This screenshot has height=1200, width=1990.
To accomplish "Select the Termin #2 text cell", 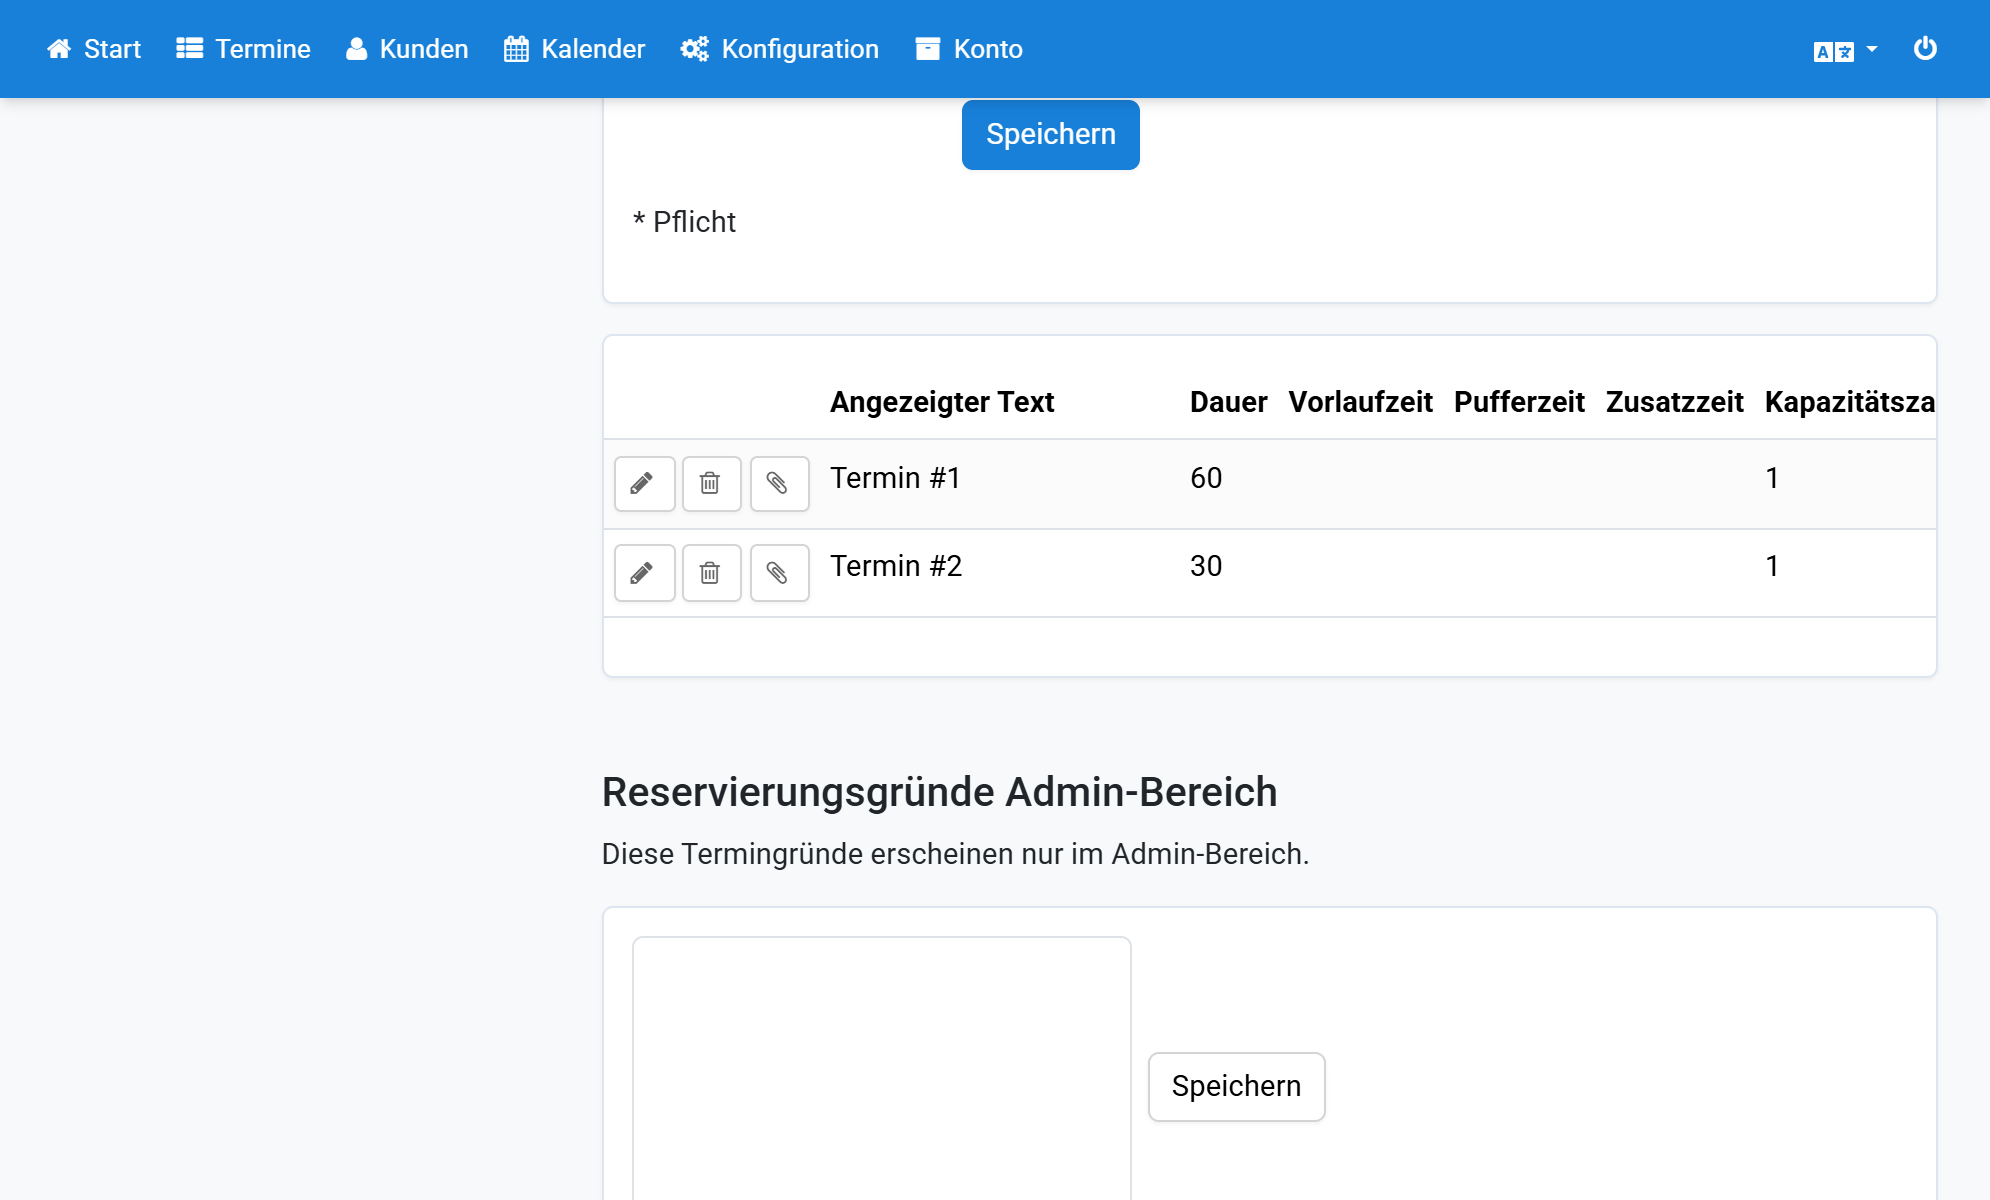I will point(896,566).
